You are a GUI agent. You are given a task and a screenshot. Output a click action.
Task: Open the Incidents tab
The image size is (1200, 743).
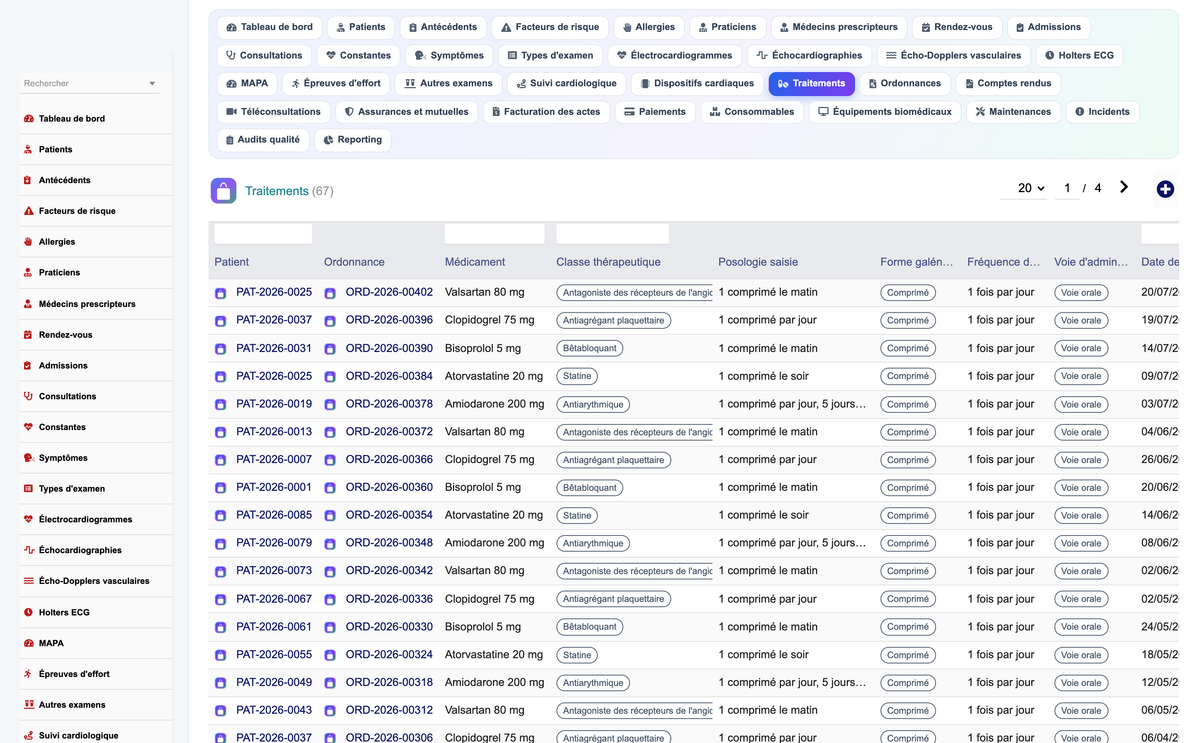tap(1102, 112)
